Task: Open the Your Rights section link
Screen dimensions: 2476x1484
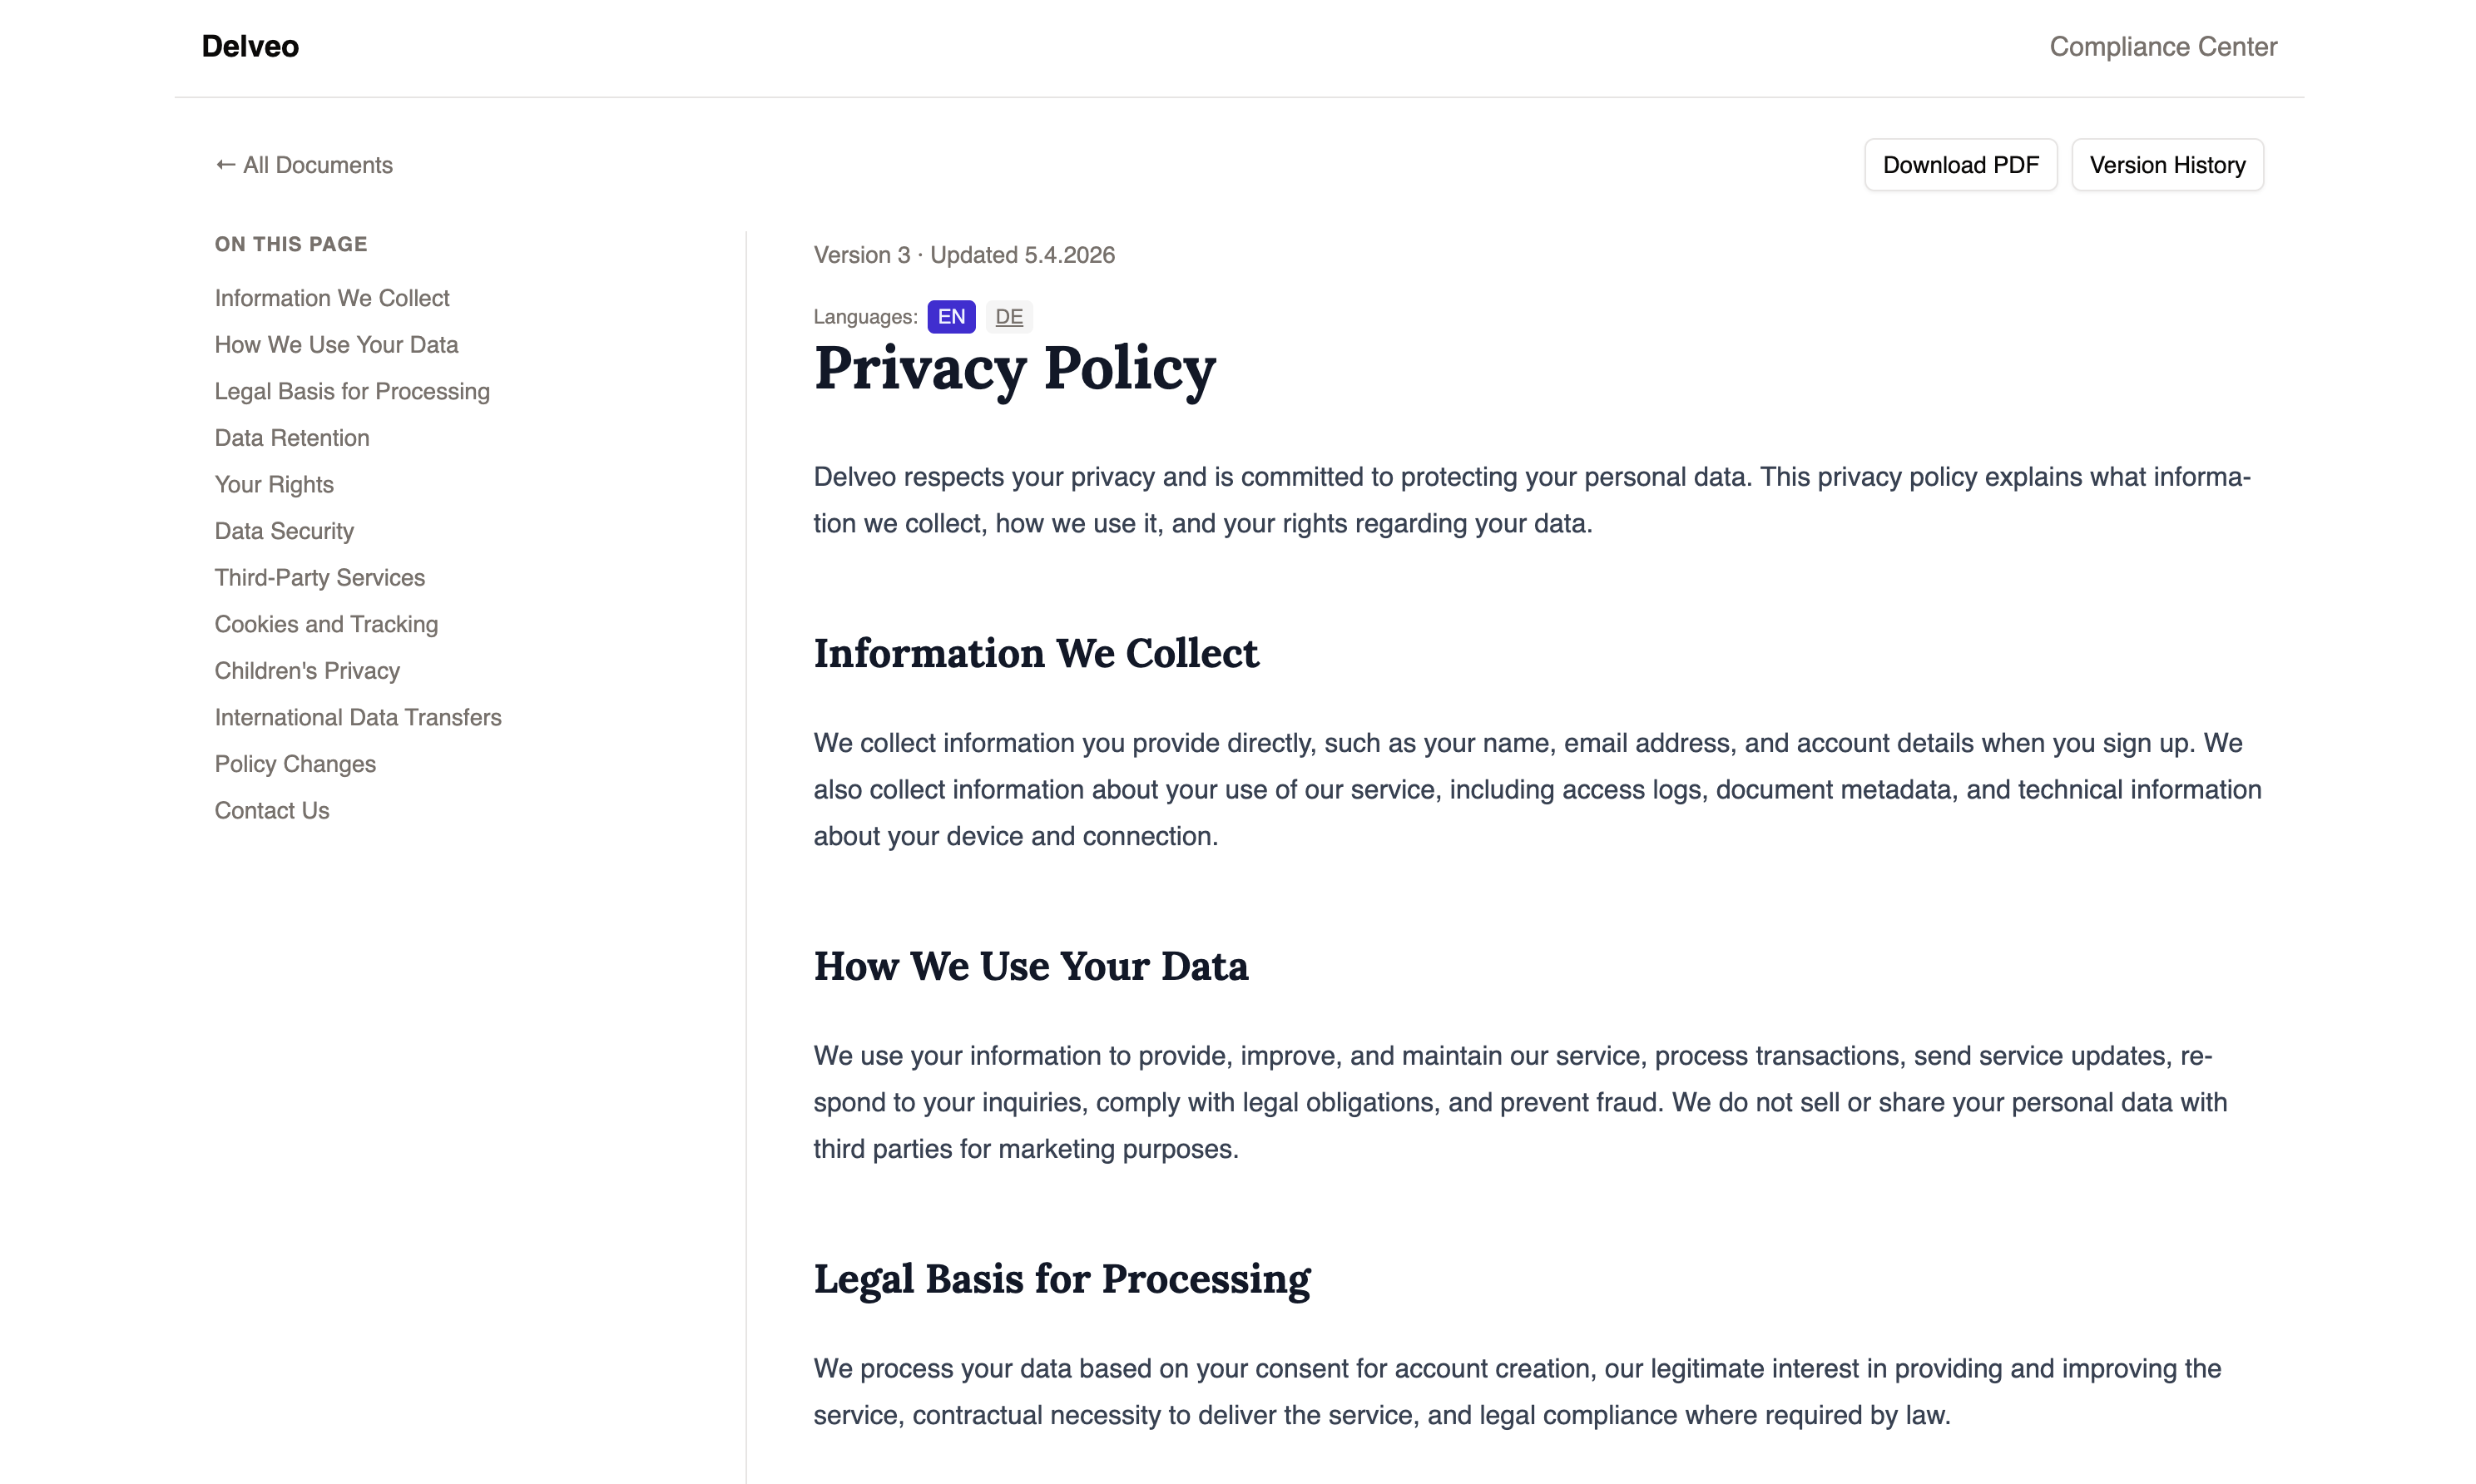Action: pyautogui.click(x=274, y=484)
